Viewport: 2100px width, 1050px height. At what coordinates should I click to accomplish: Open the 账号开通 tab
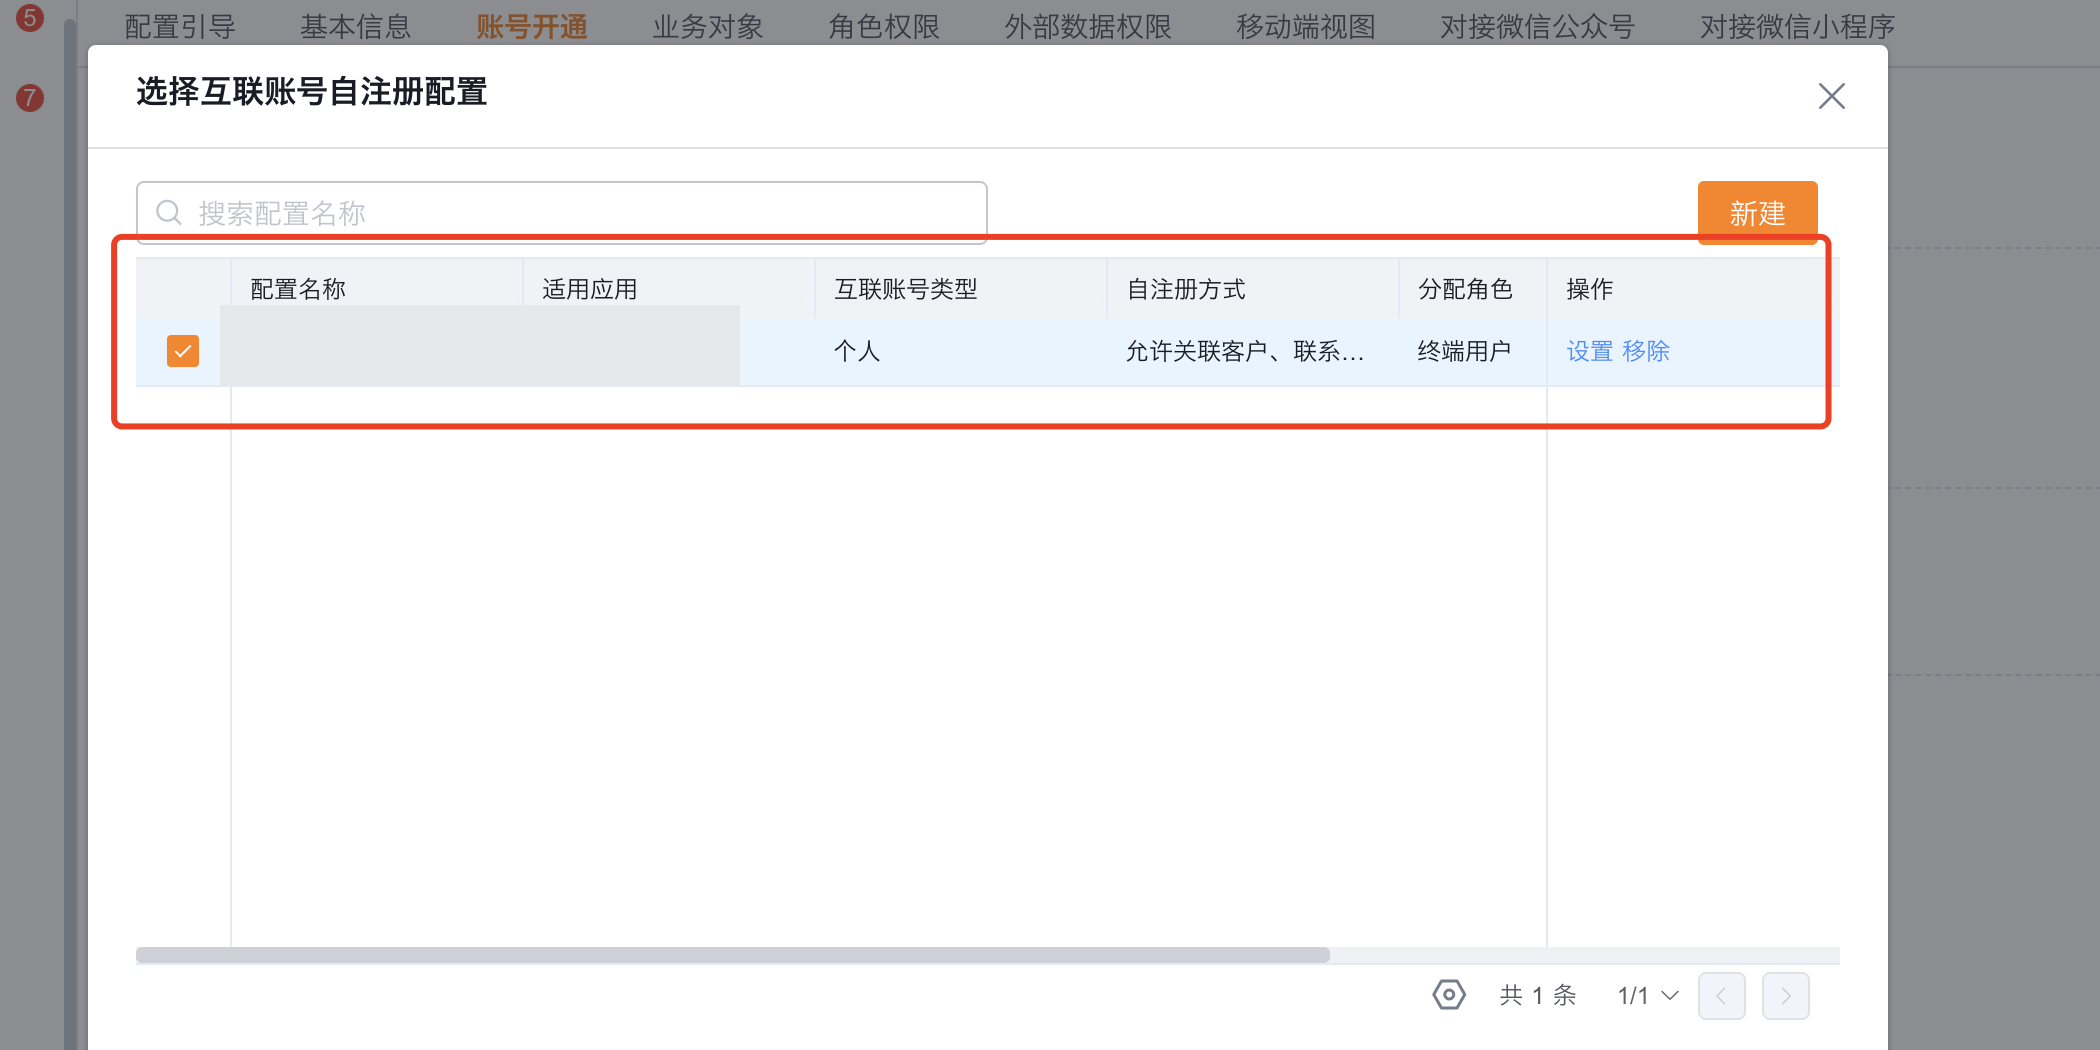pos(532,27)
